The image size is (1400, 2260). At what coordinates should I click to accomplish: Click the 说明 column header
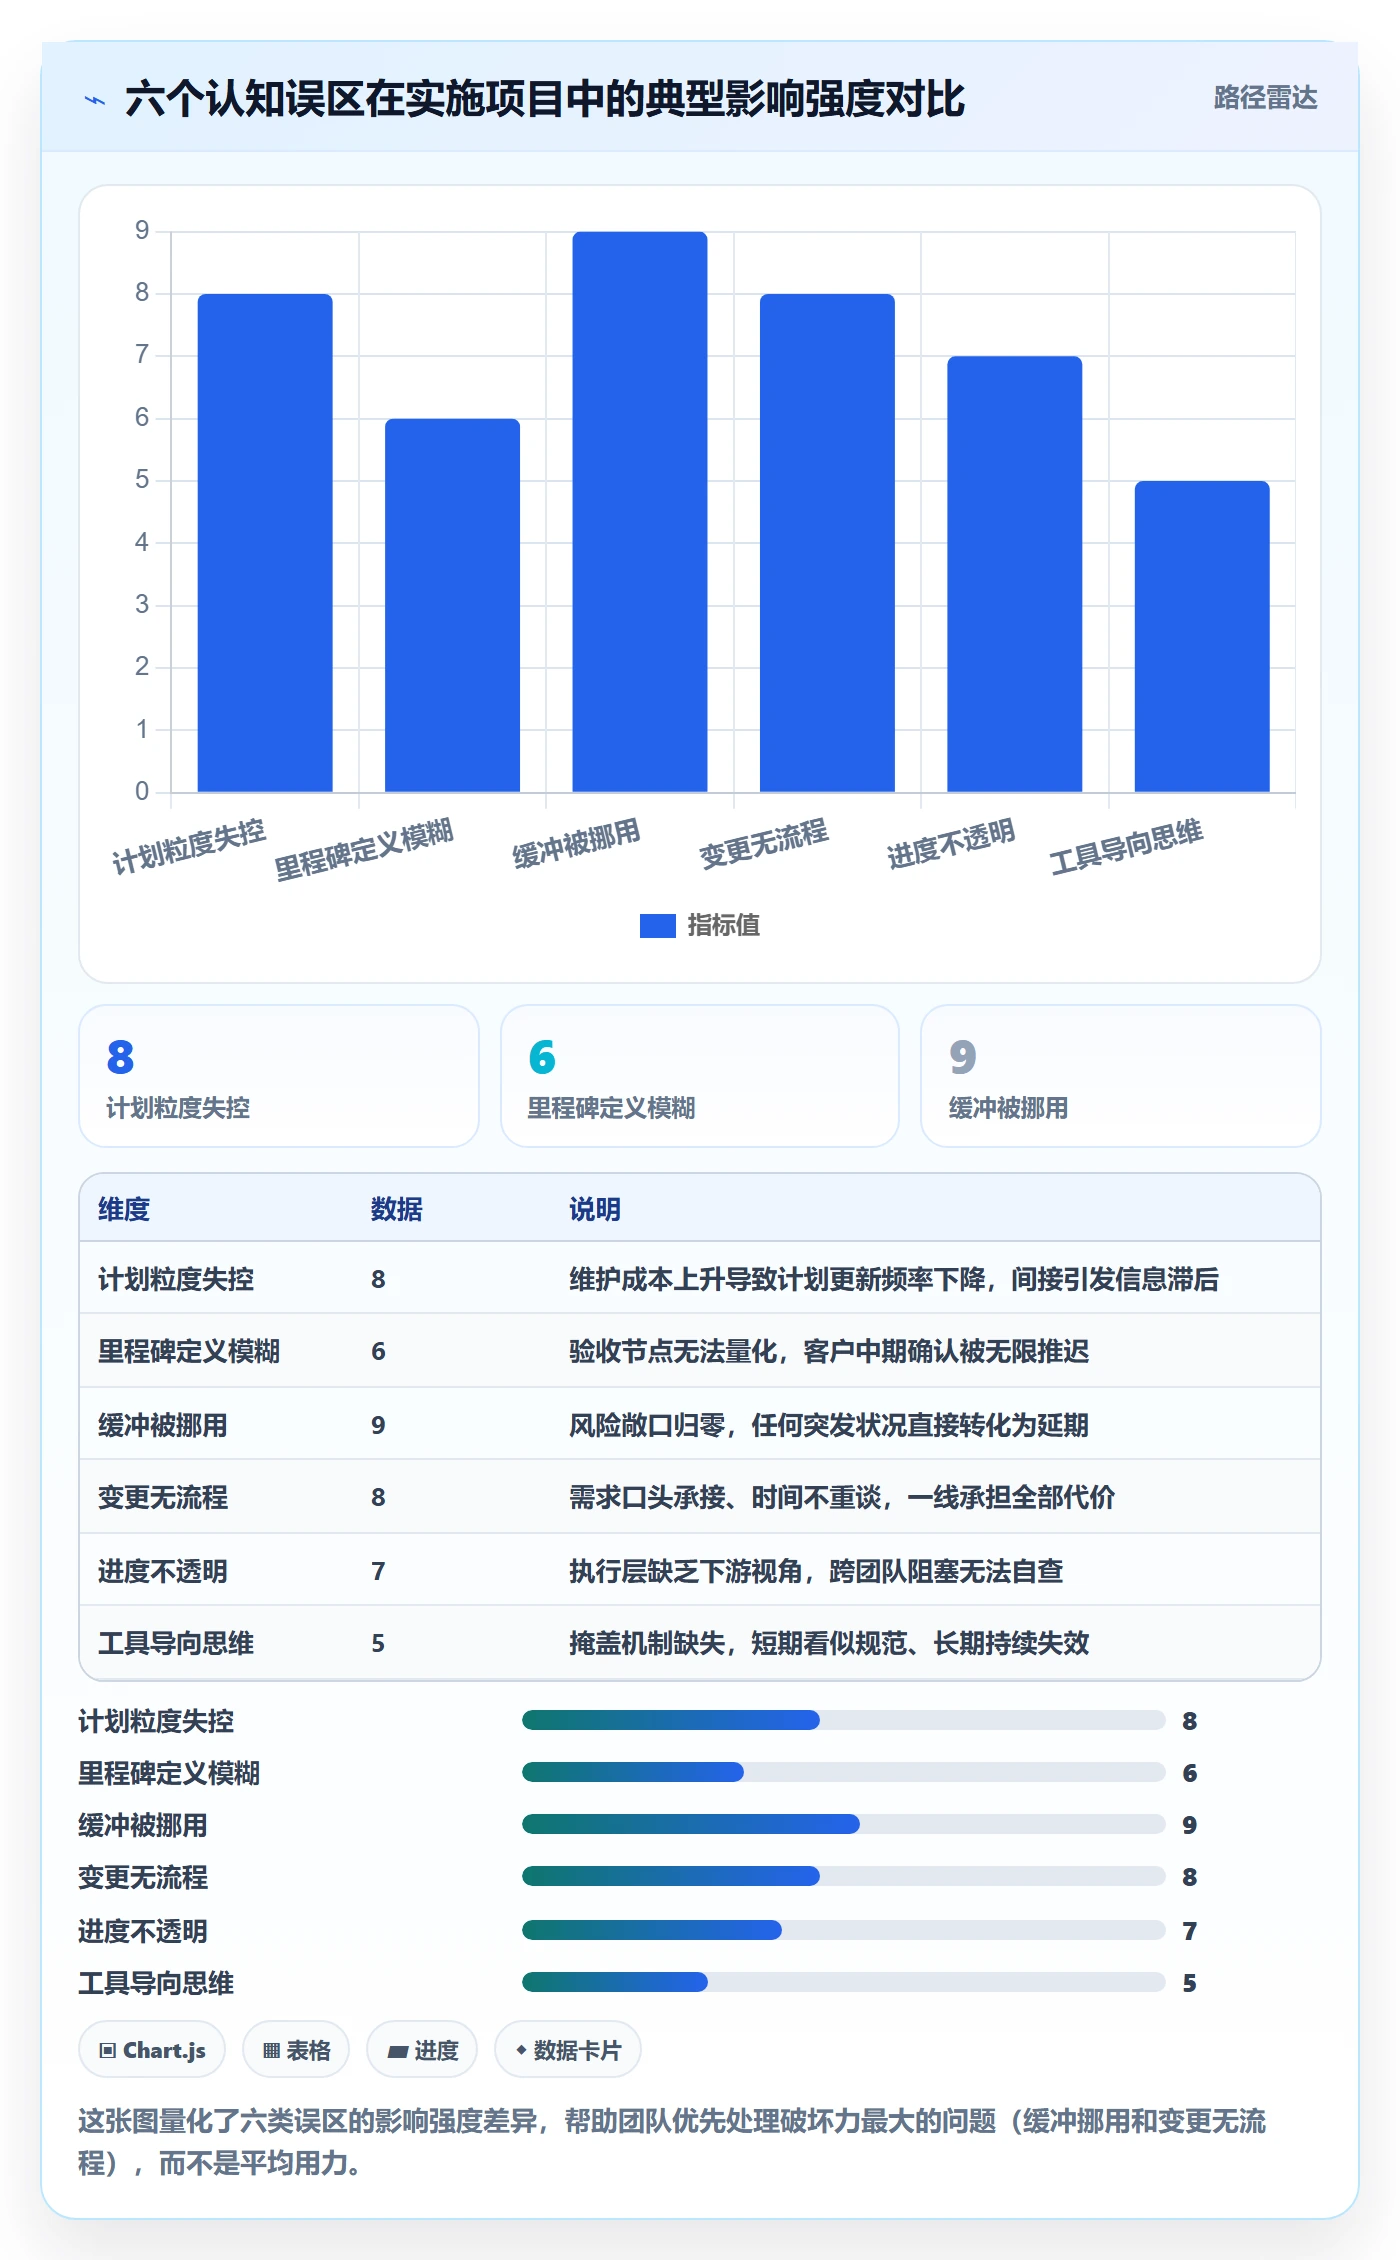[595, 1209]
